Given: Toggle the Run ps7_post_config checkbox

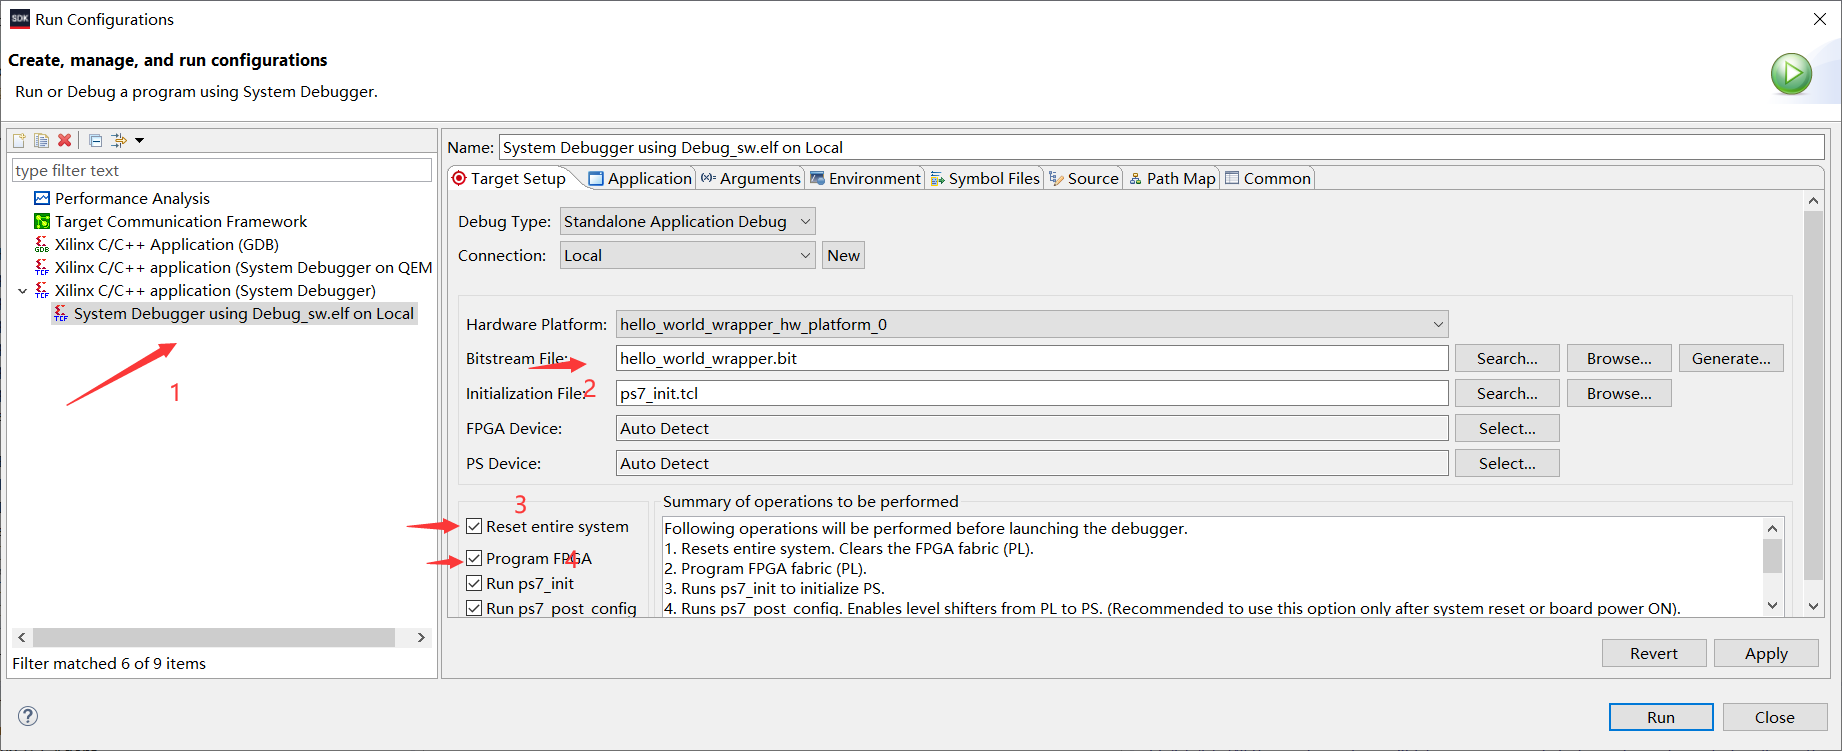Looking at the screenshot, I should [x=474, y=608].
